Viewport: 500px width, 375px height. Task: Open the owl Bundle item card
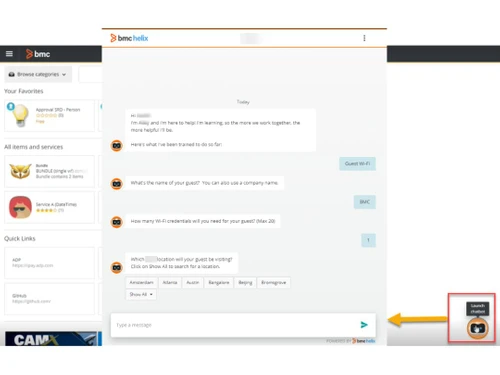(49, 171)
